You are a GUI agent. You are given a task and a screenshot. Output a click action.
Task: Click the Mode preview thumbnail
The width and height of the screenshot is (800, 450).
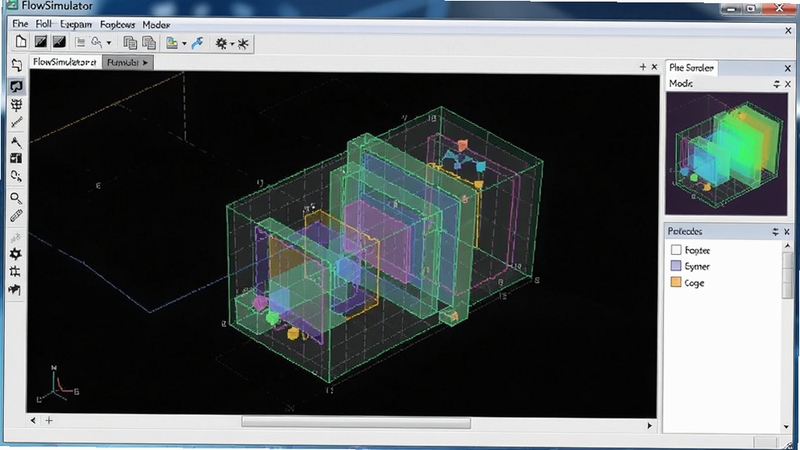(727, 153)
